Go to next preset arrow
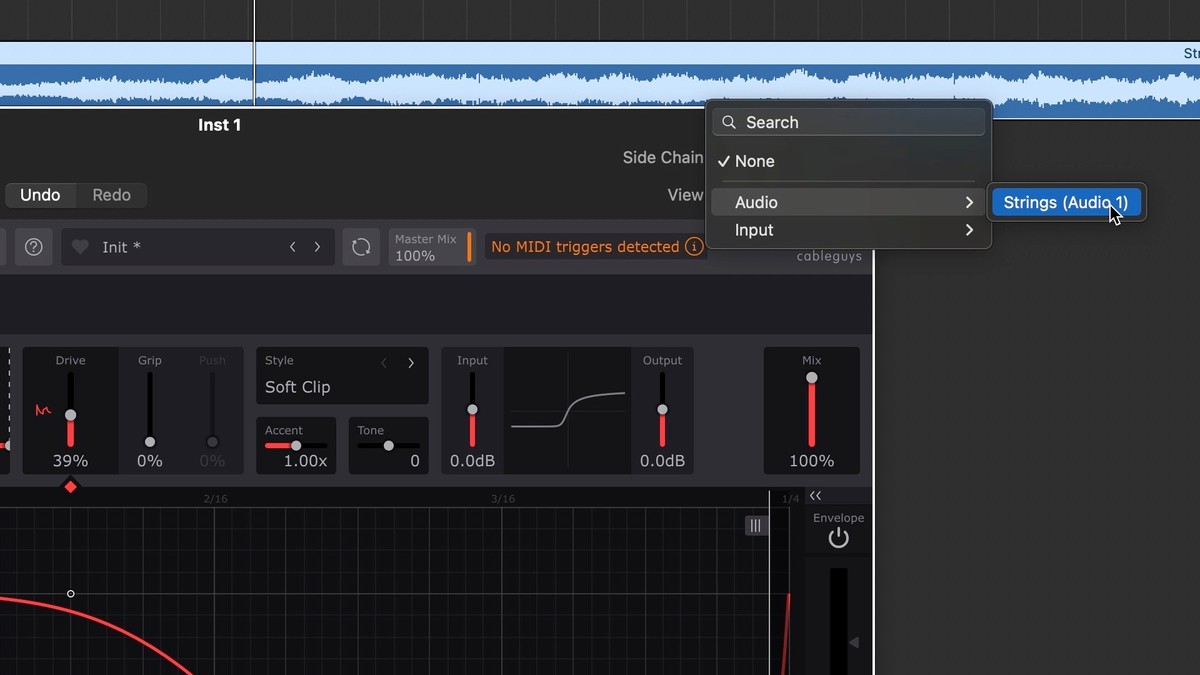The height and width of the screenshot is (675, 1200). click(x=318, y=247)
